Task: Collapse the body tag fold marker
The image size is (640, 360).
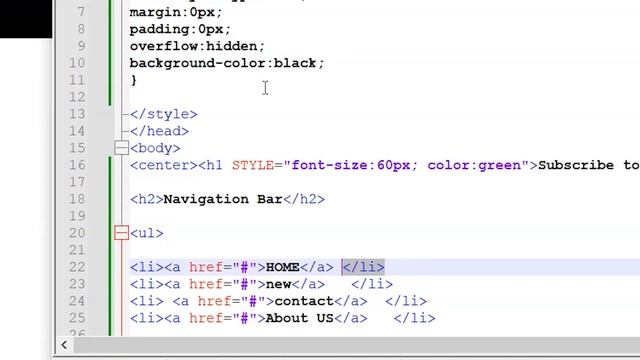Action: (x=121, y=148)
